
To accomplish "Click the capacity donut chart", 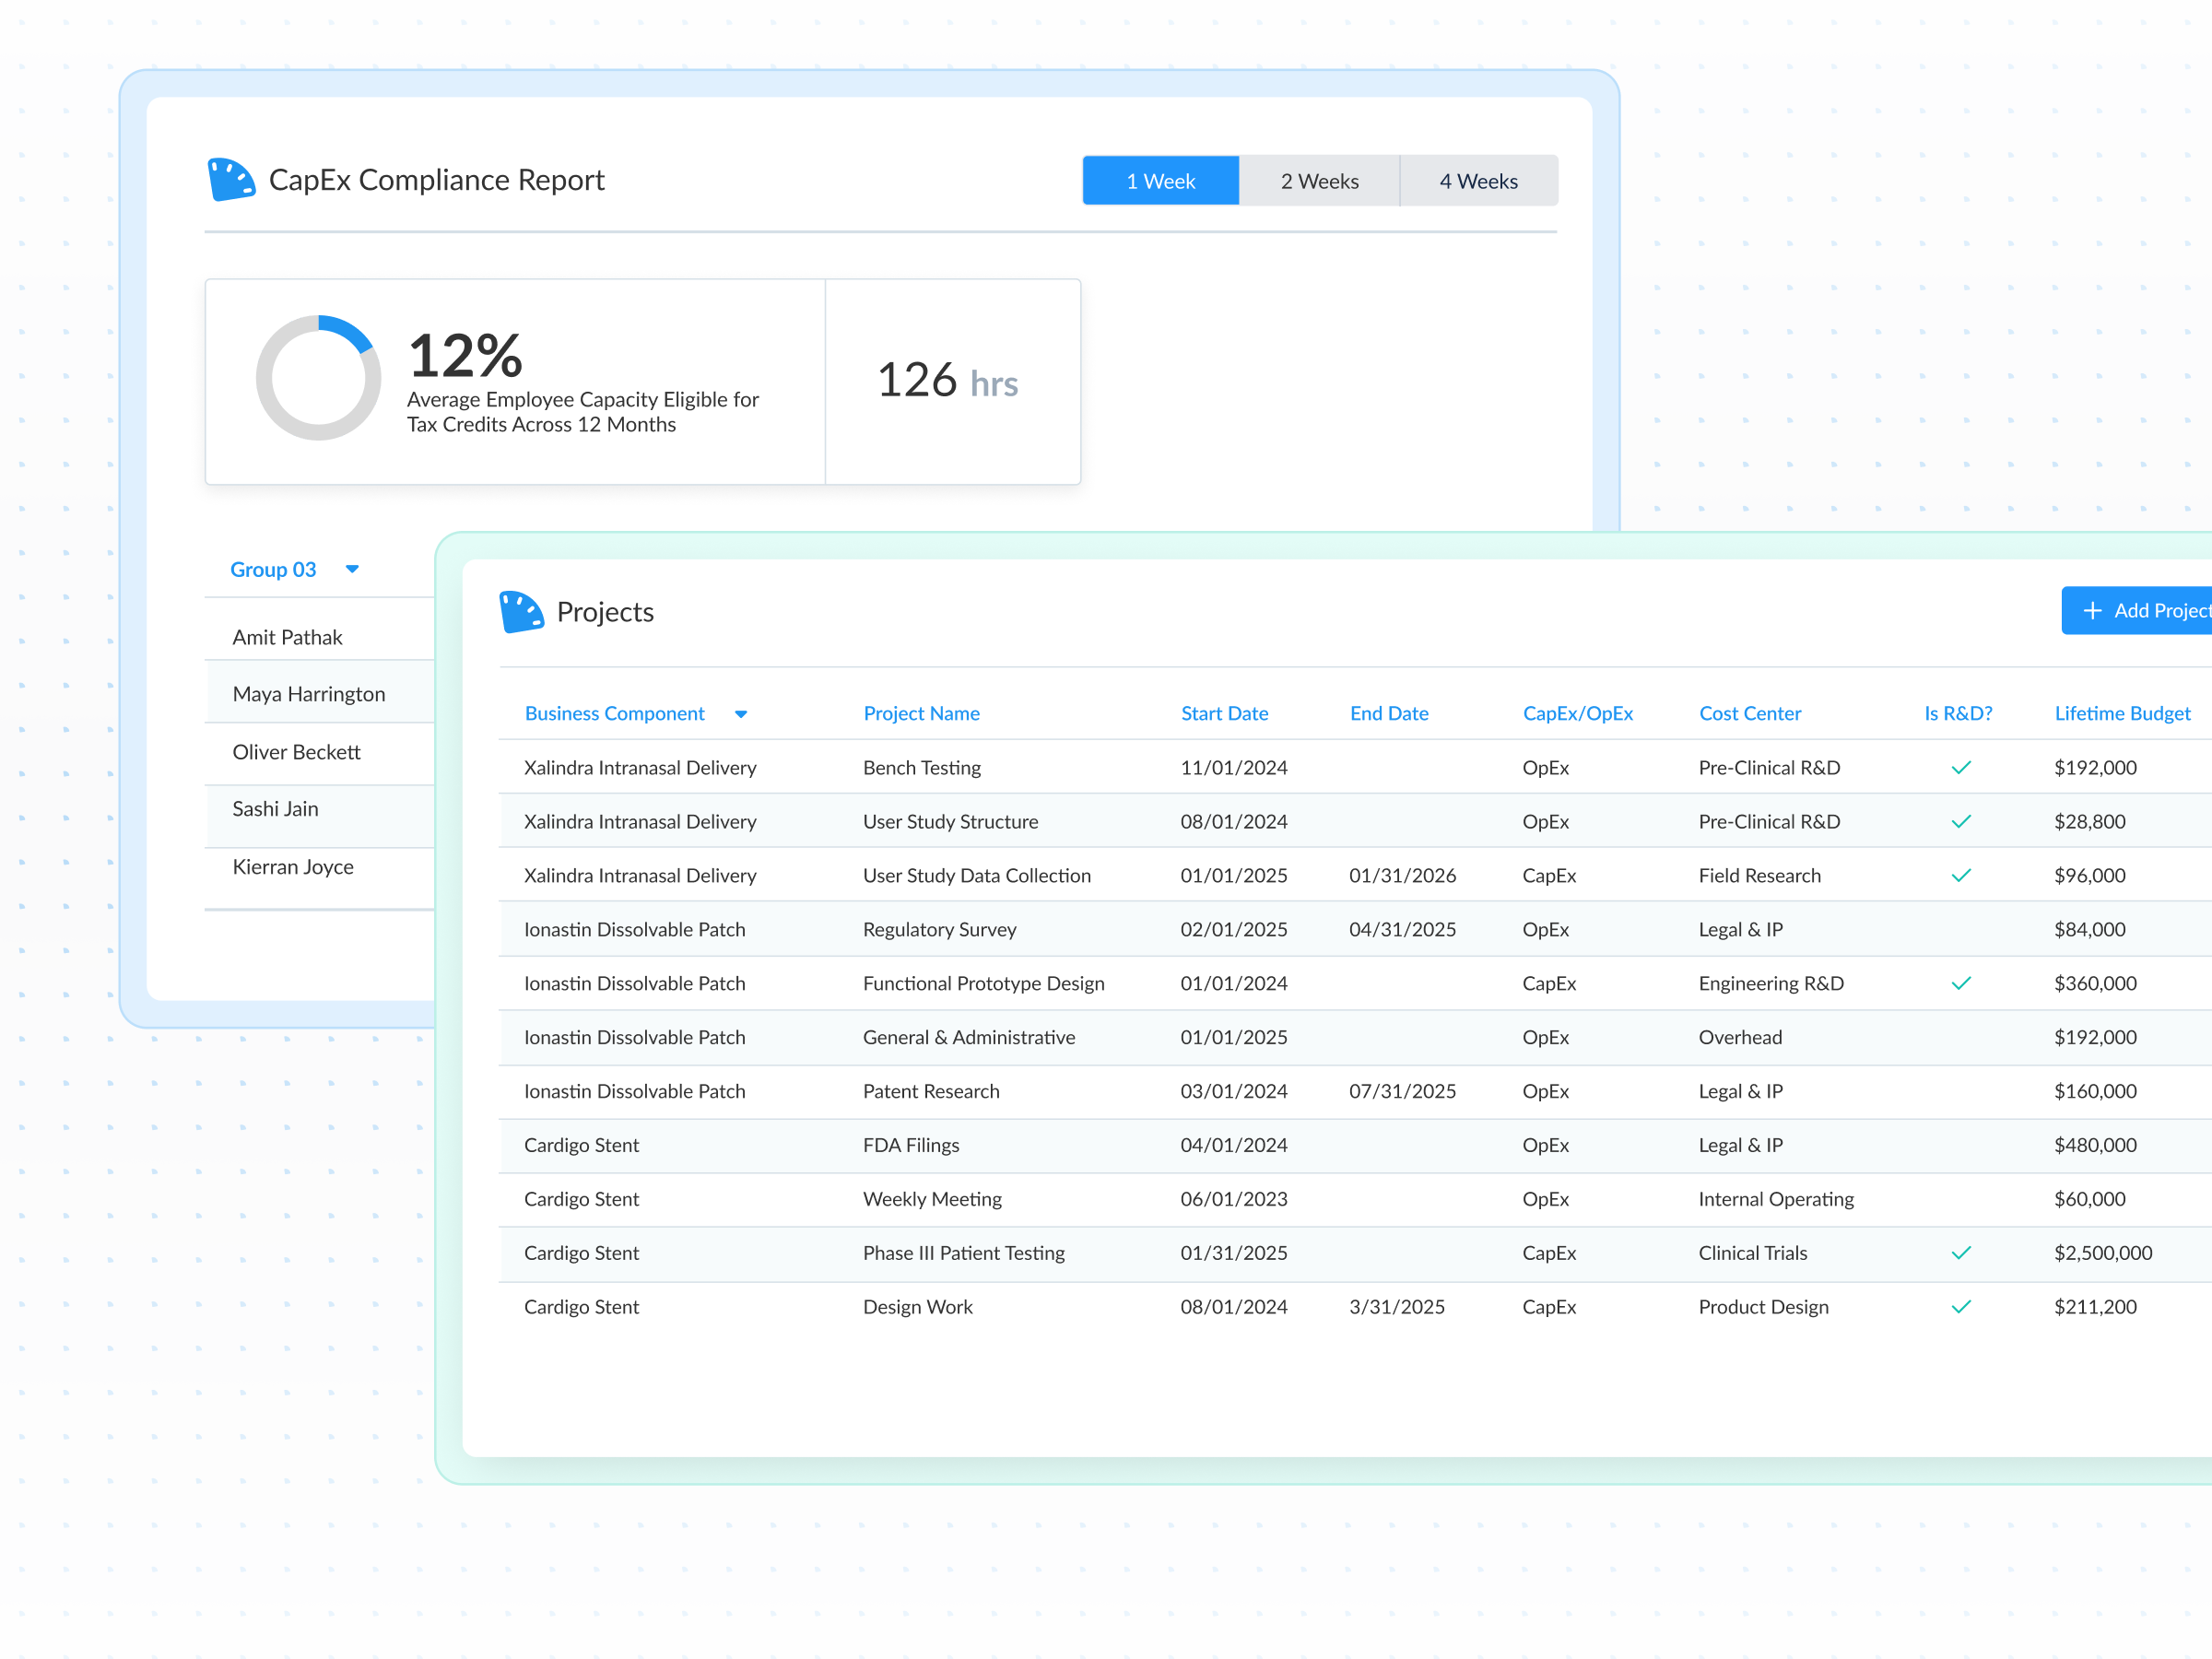I will [x=318, y=378].
